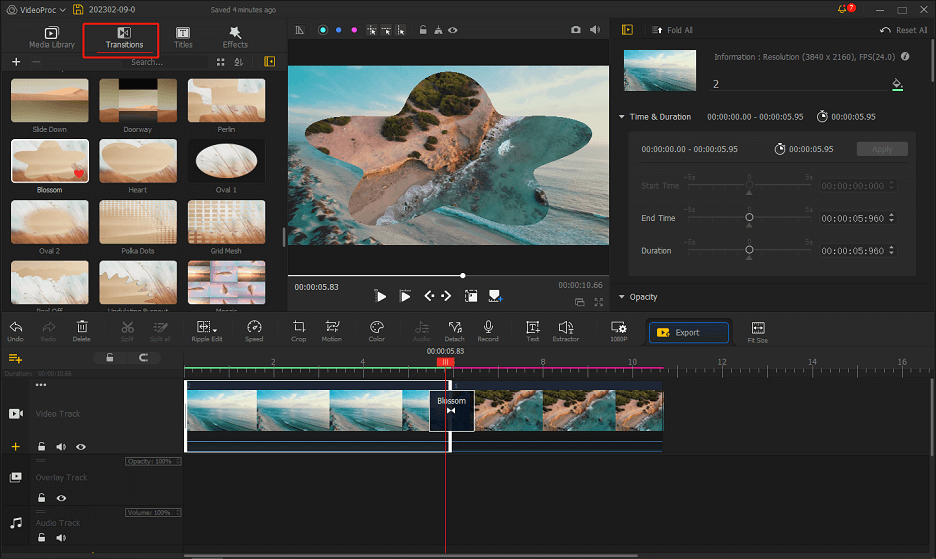Click the Duration value stepper arrows

click(891, 250)
